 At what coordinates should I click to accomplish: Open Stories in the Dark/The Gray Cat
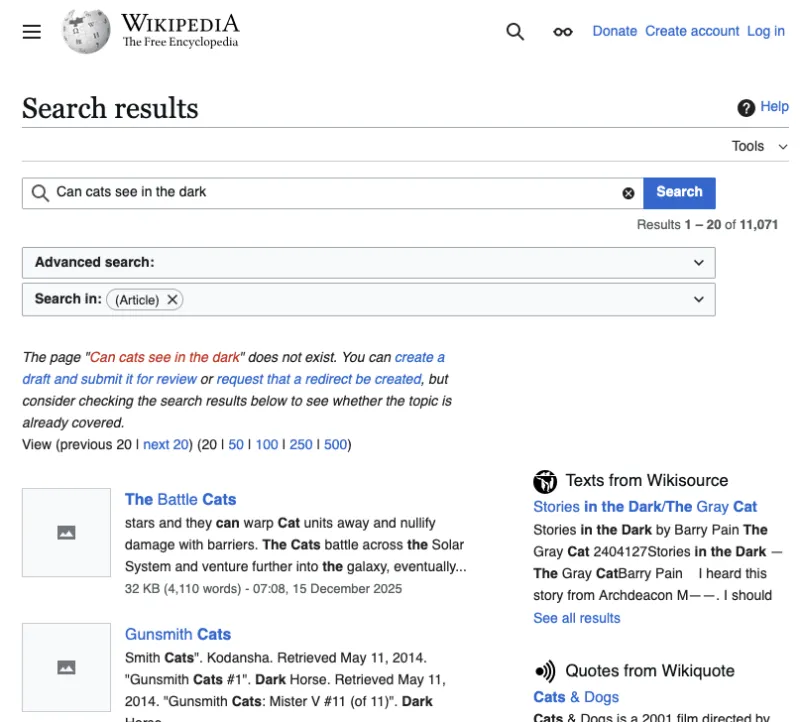645,507
